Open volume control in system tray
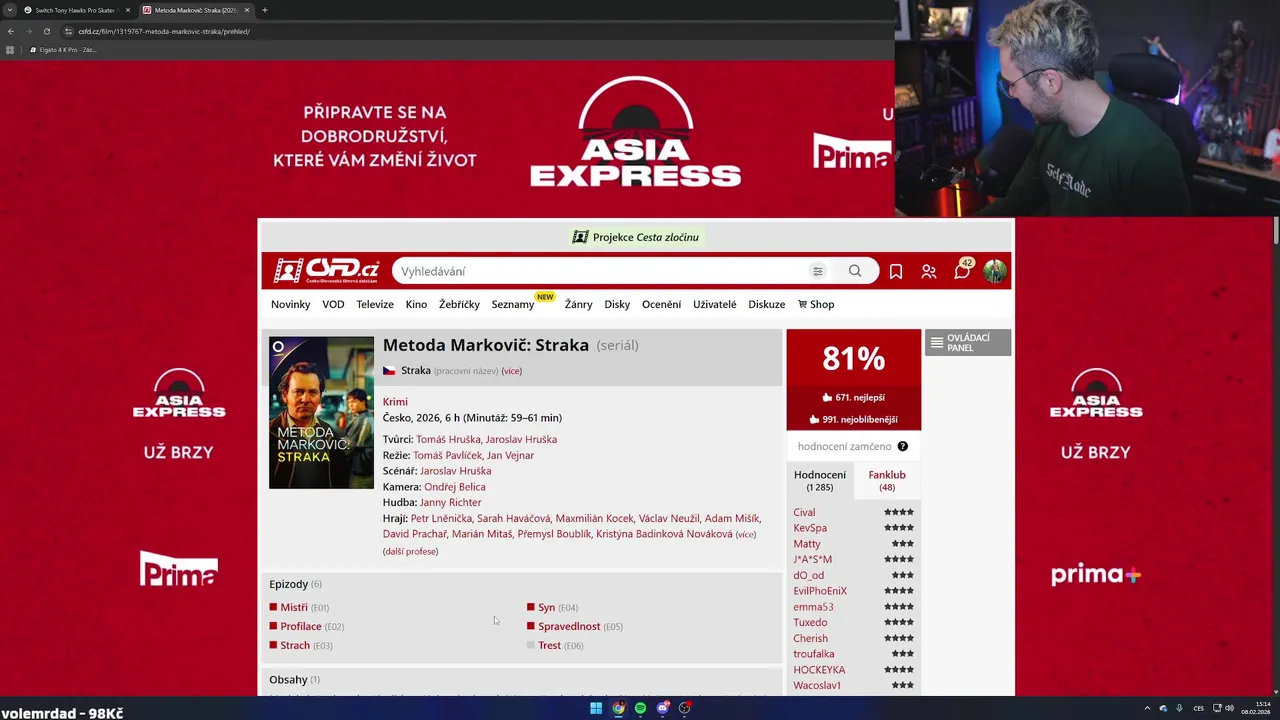 click(x=1231, y=708)
